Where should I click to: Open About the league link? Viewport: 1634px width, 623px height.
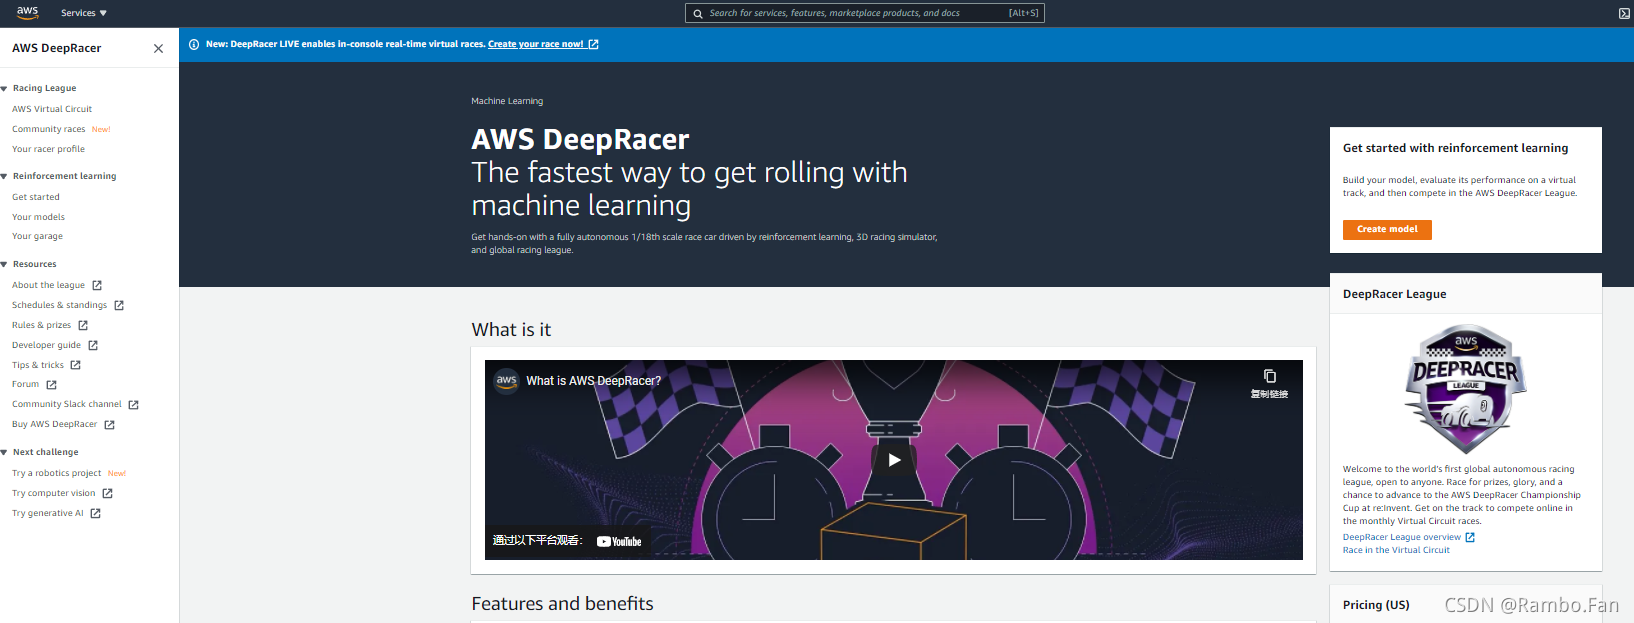(48, 285)
